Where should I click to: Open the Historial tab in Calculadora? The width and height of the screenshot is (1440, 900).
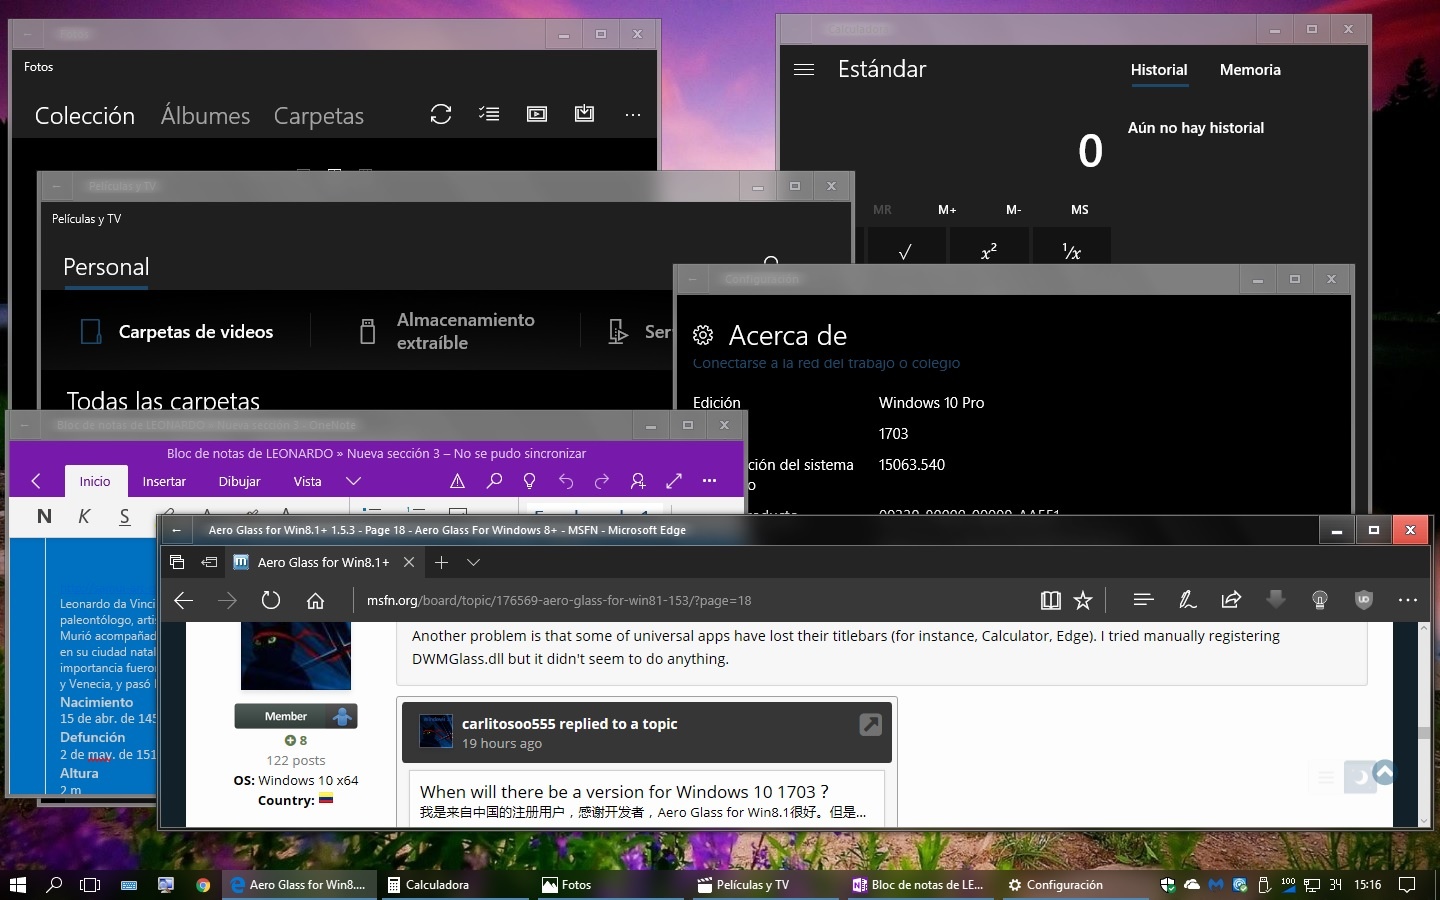coord(1159,70)
